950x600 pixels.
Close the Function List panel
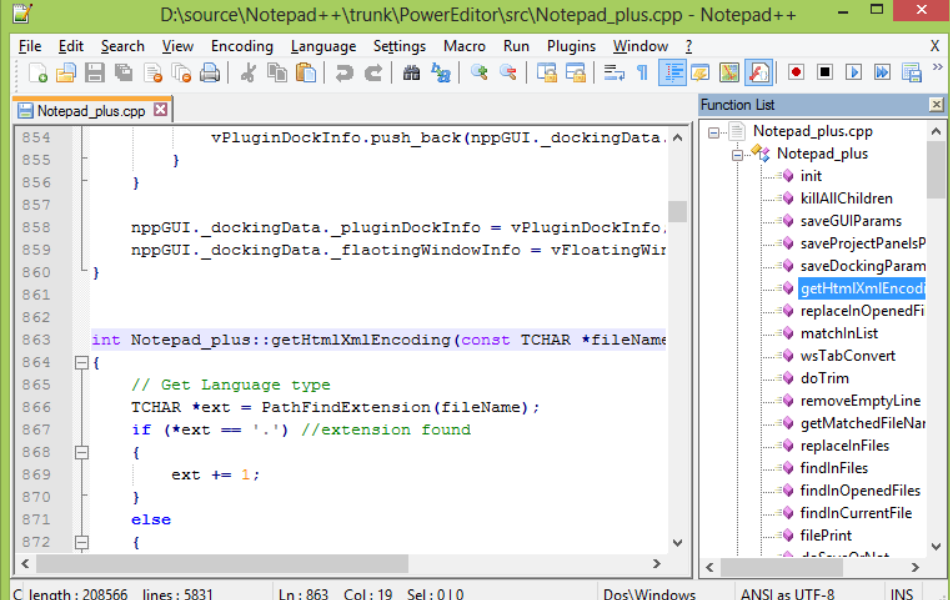coord(936,105)
